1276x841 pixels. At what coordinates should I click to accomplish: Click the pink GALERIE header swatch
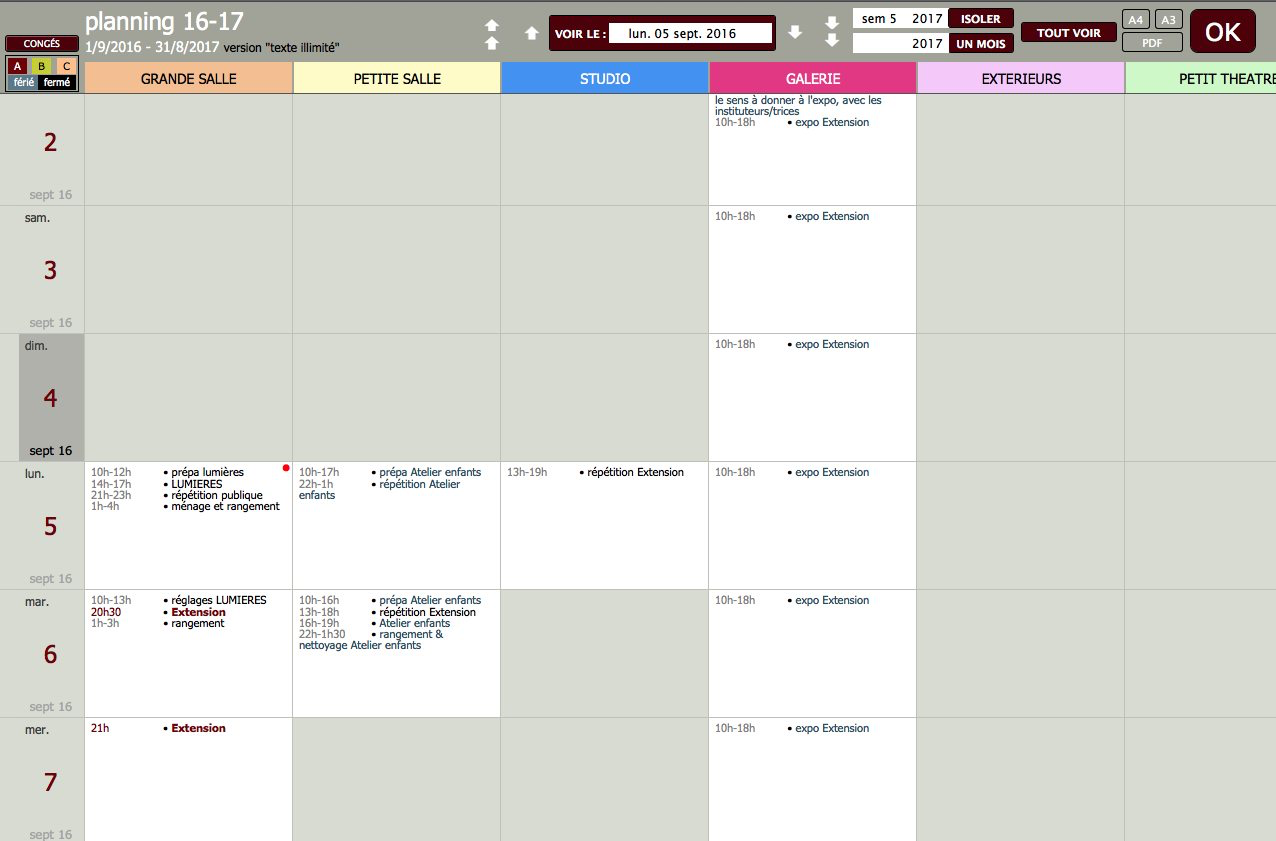[x=812, y=78]
